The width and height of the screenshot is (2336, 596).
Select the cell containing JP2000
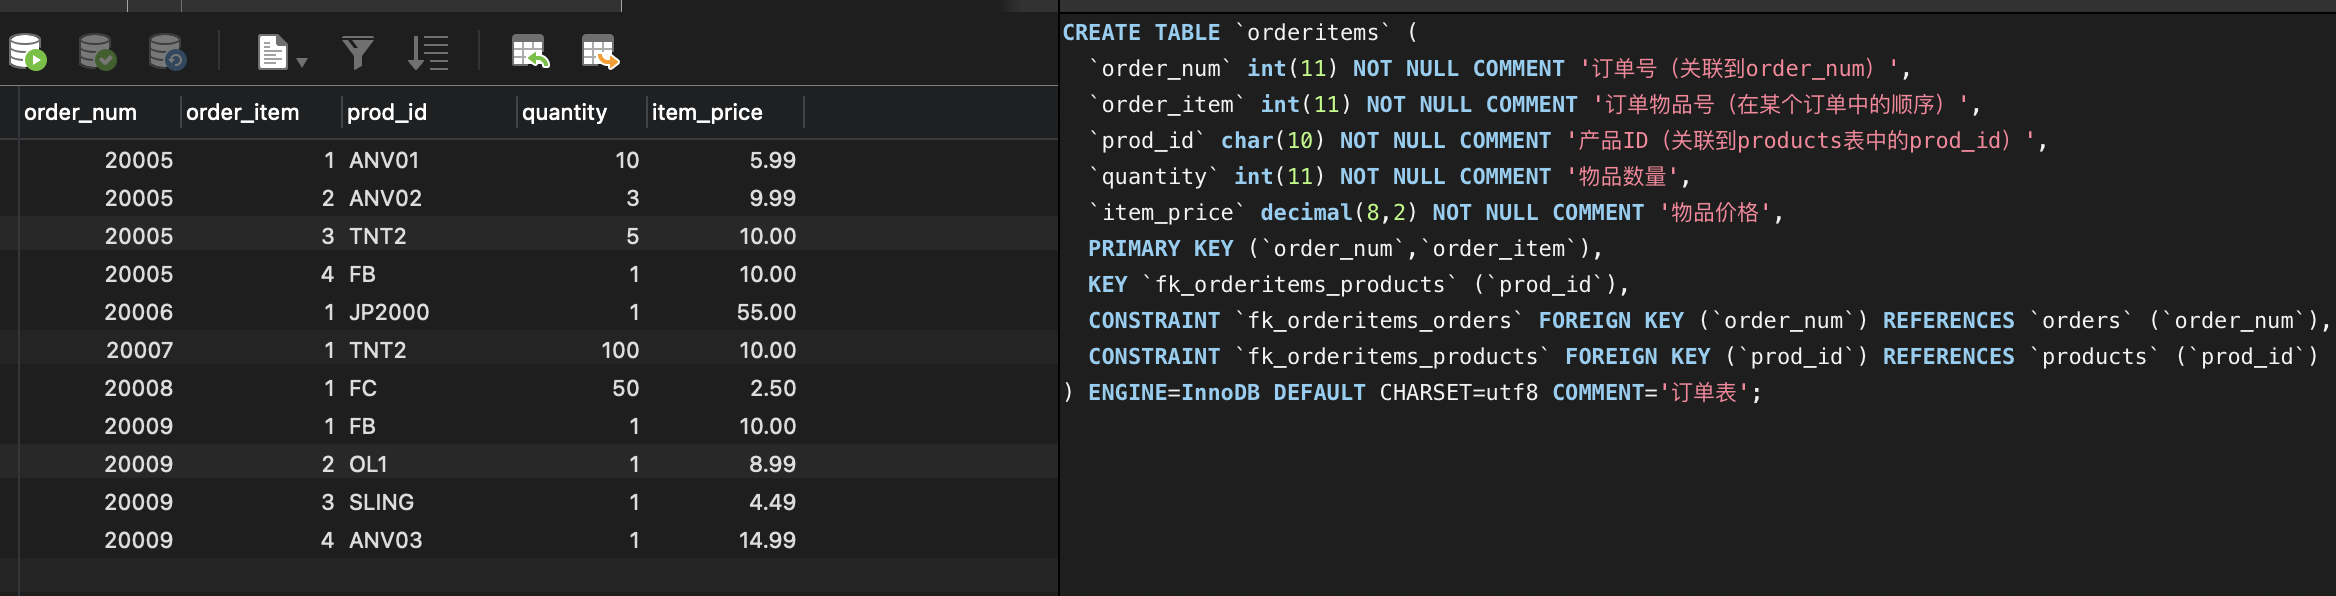[x=389, y=312]
